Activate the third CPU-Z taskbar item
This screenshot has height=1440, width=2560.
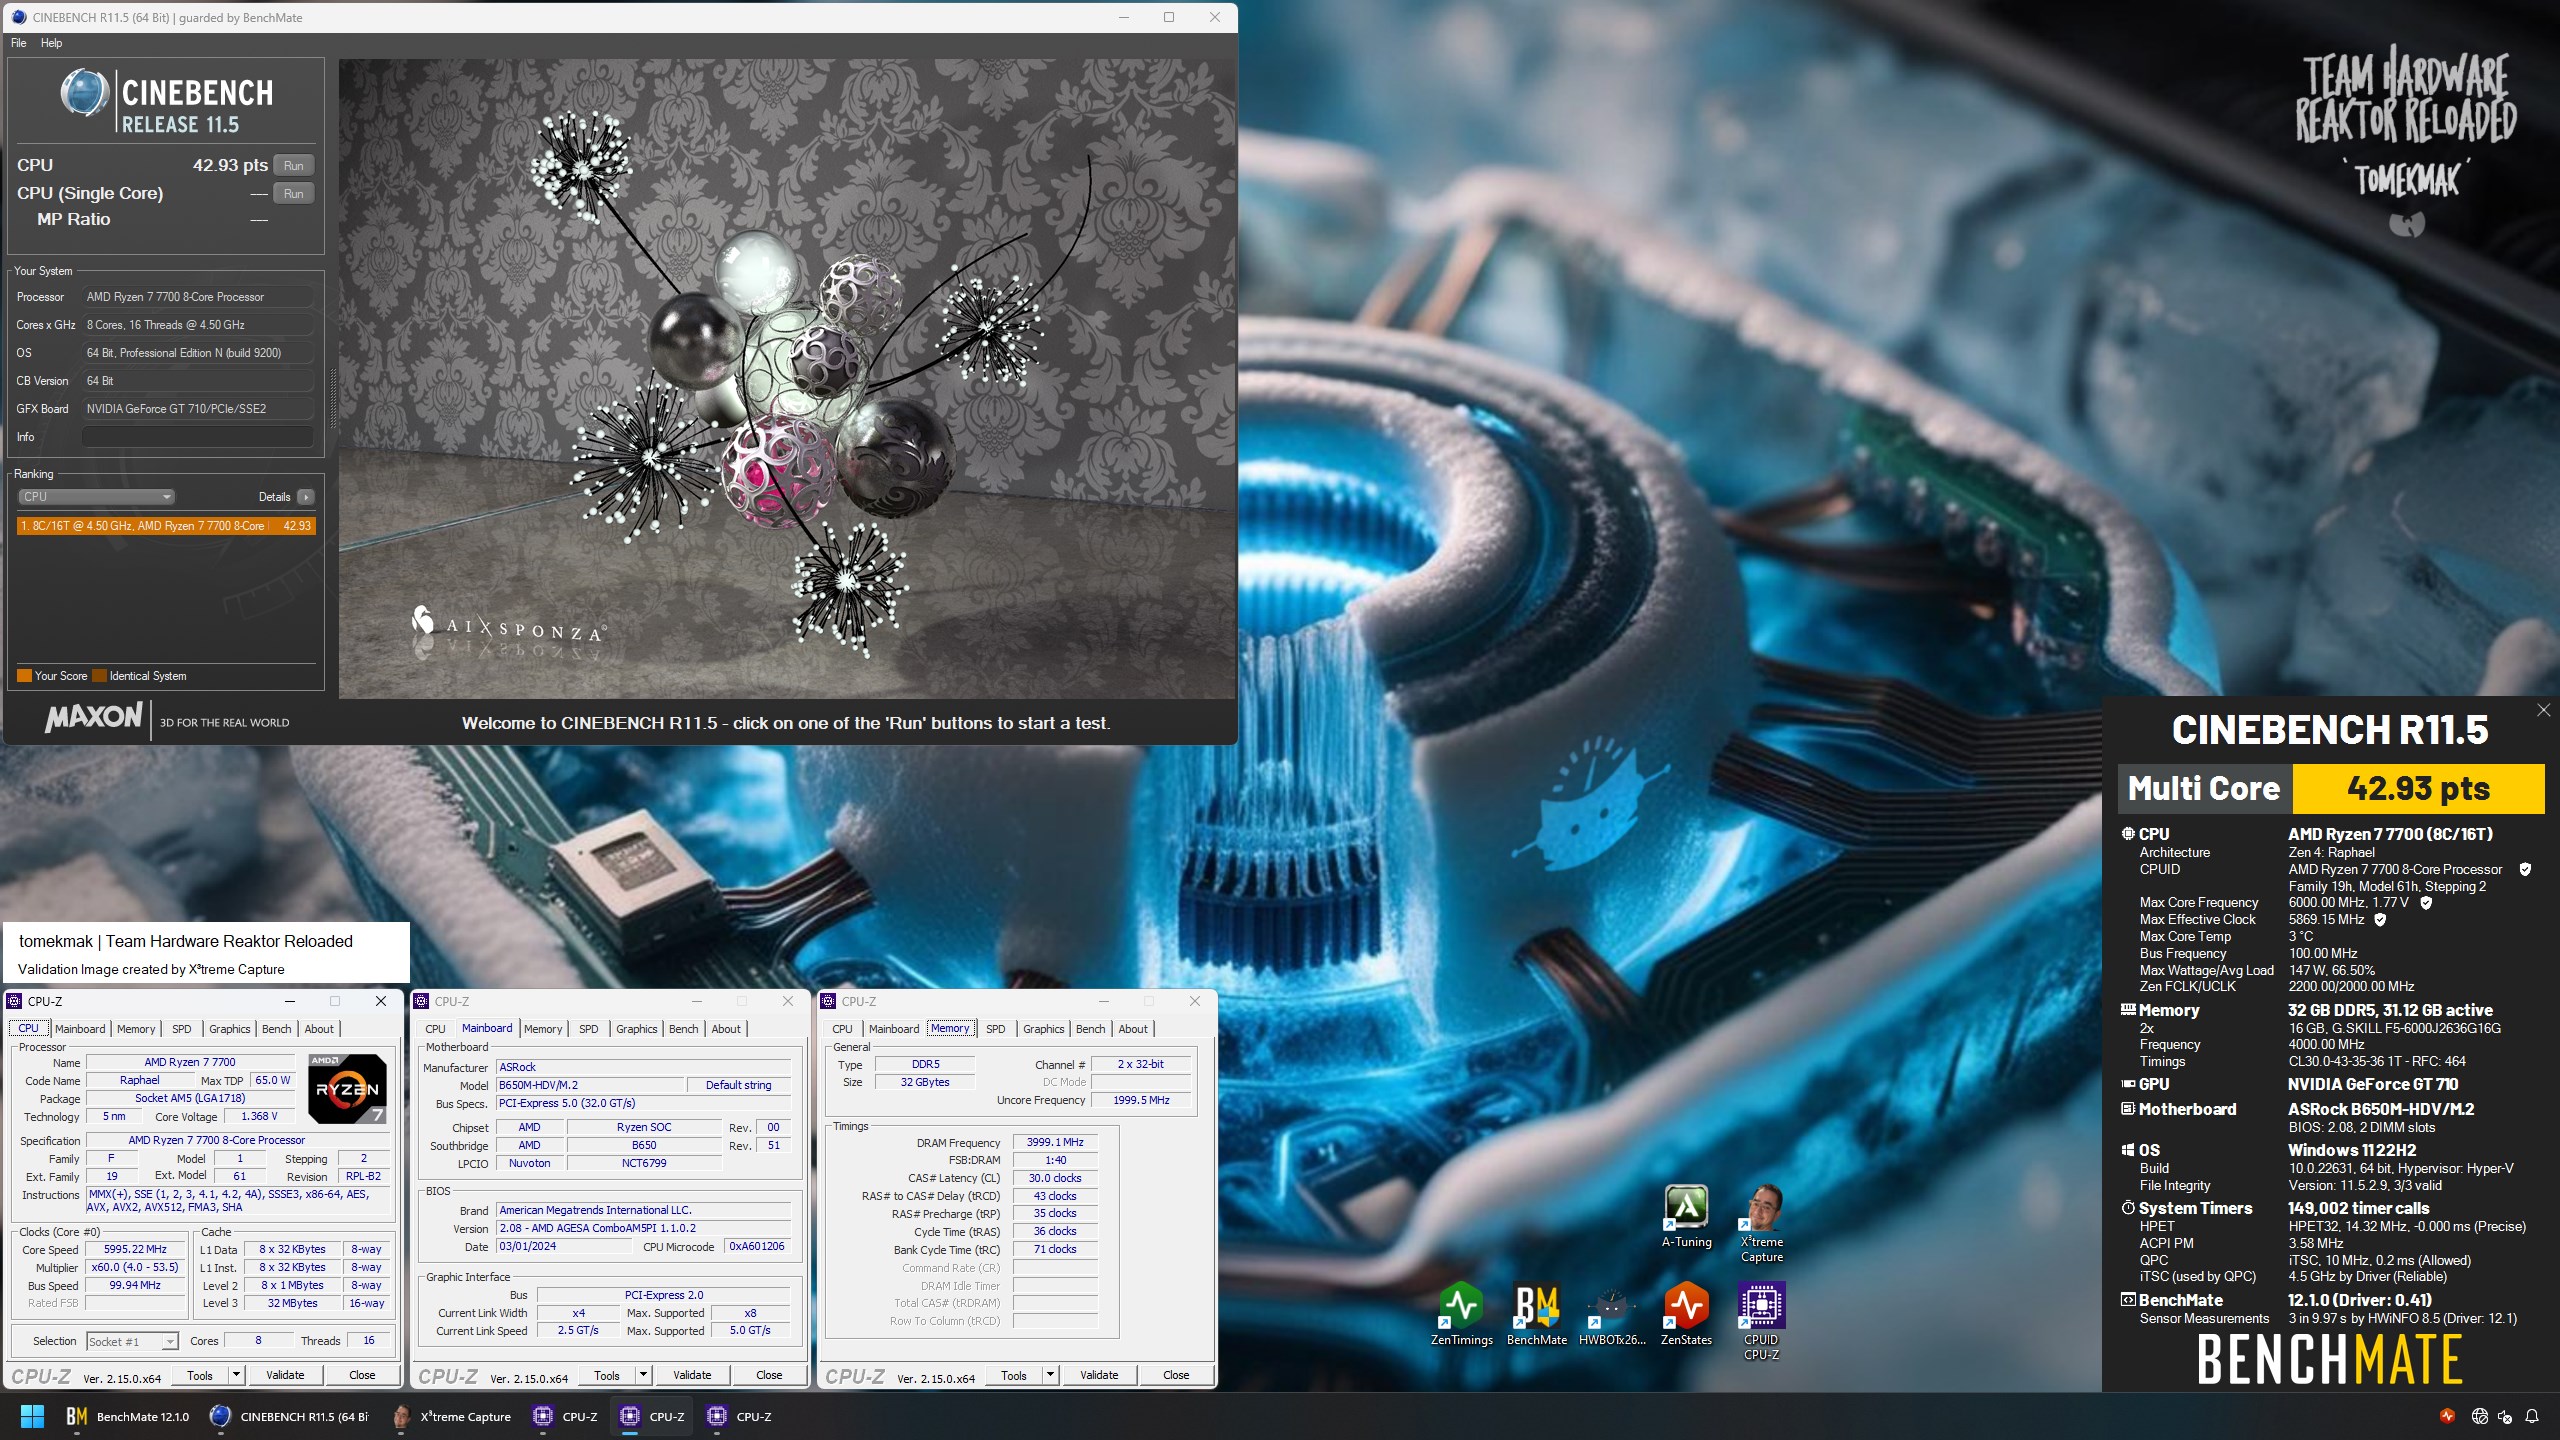(x=740, y=1416)
